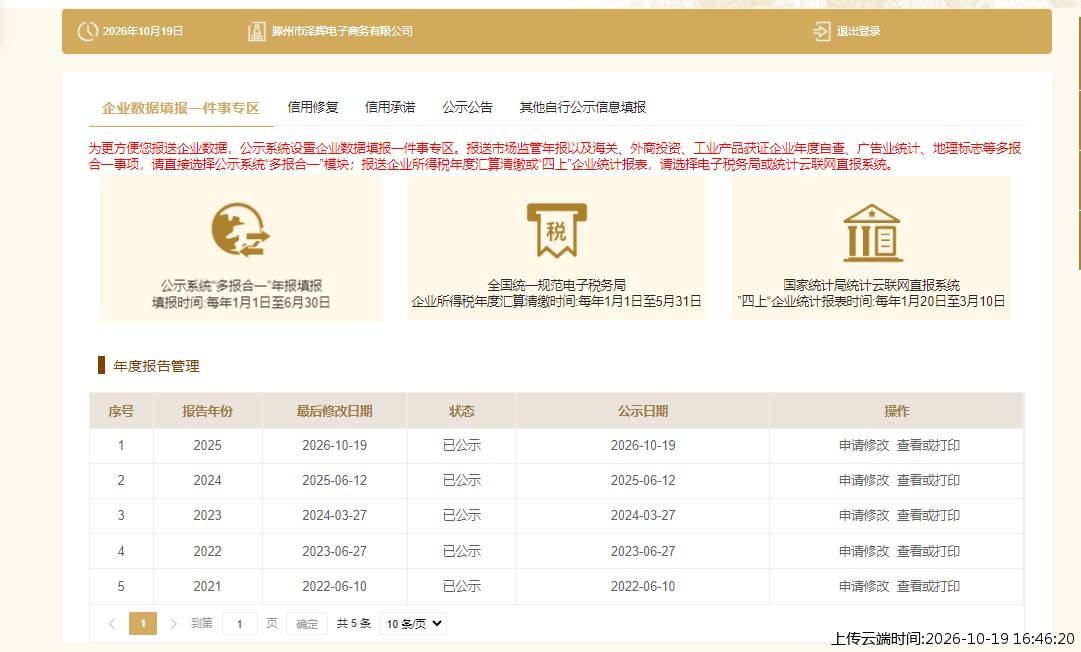The image size is (1081, 652).
Task: Click the company profile icon in header
Action: tap(256, 31)
